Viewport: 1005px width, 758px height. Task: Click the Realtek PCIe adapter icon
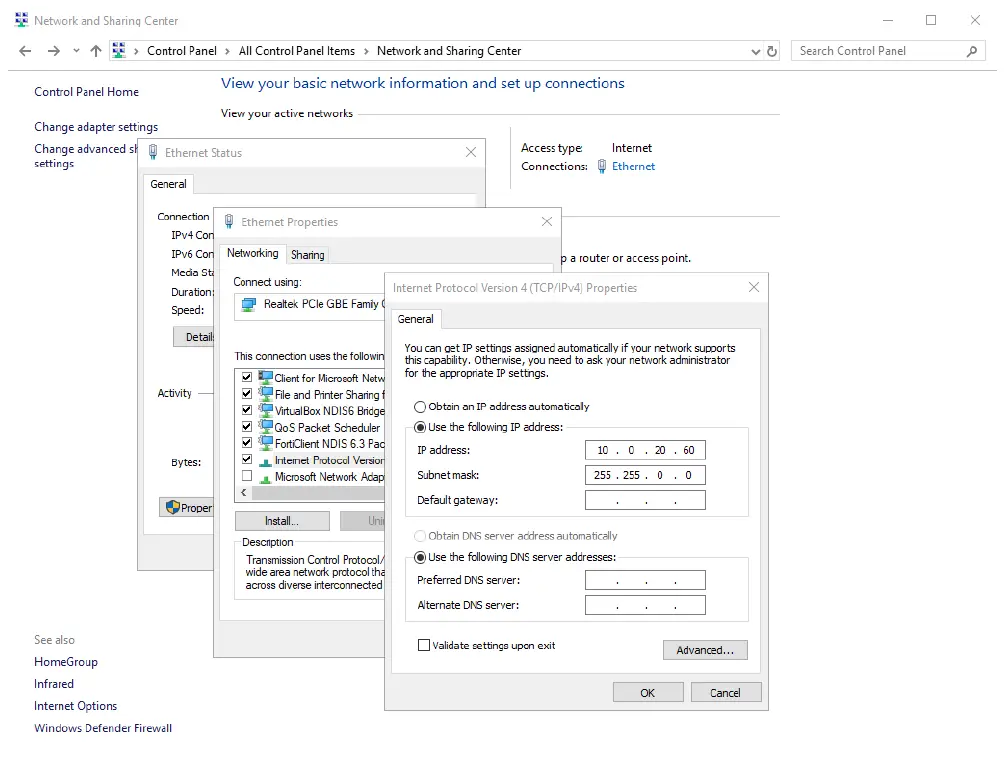pyautogui.click(x=249, y=304)
